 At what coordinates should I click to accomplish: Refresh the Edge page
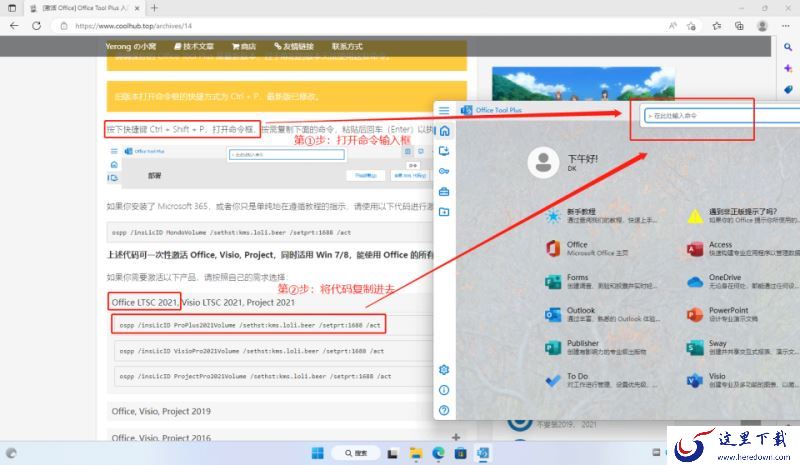36,26
